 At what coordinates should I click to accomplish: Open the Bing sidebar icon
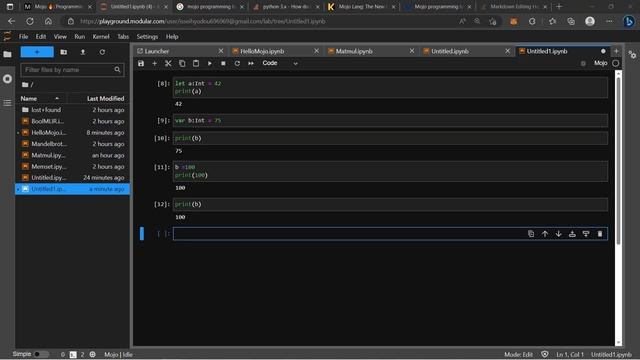[629, 21]
